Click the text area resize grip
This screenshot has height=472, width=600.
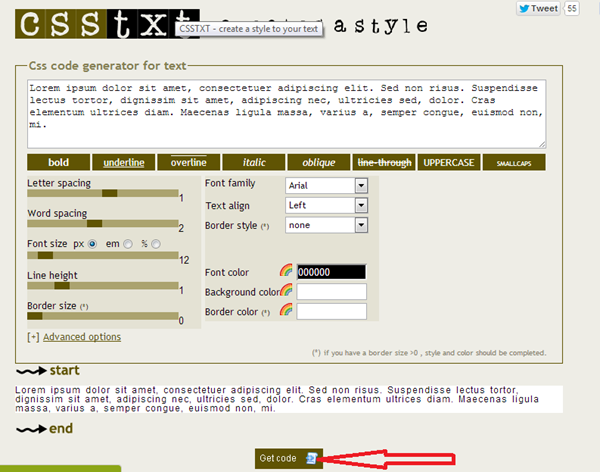pos(542,144)
